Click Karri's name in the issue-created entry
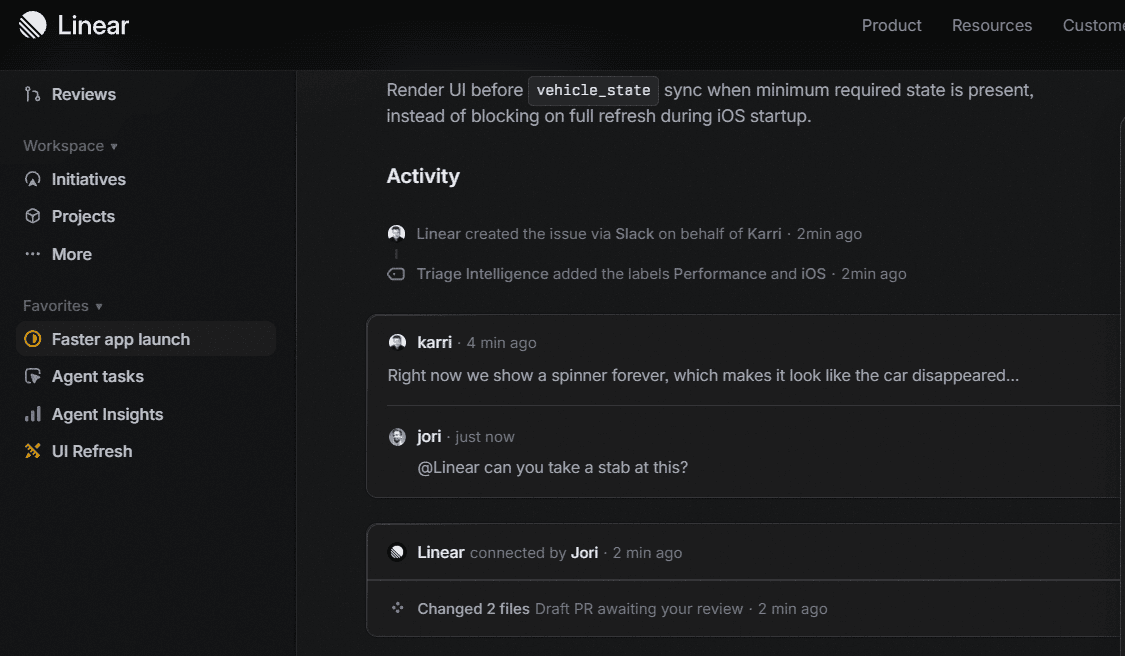Viewport: 1125px width, 656px height. click(764, 234)
